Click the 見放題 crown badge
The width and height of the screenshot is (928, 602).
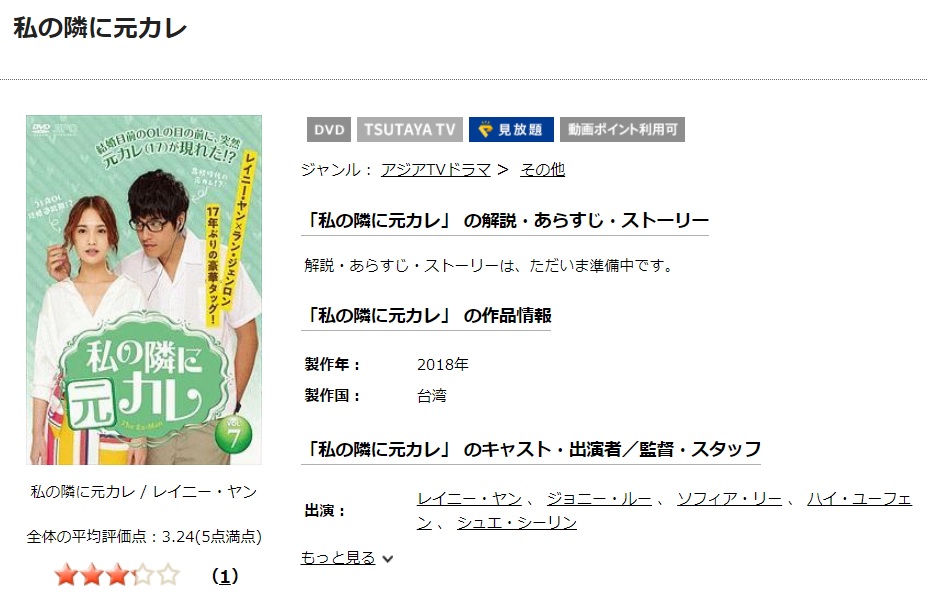click(x=511, y=130)
